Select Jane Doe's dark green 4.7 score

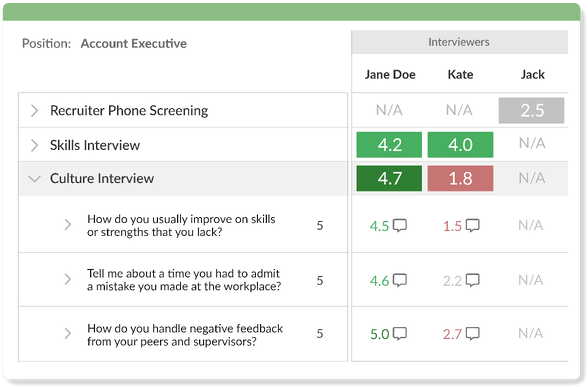pyautogui.click(x=389, y=178)
